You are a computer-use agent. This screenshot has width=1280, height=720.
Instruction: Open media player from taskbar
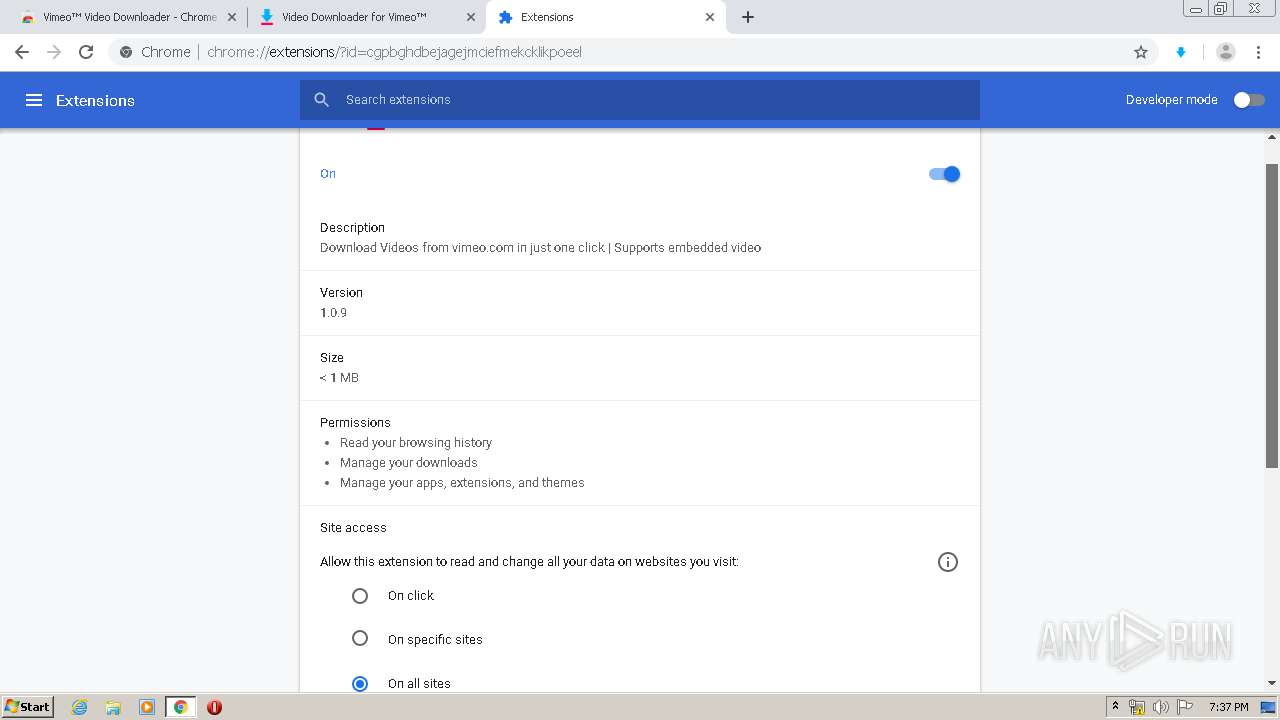click(x=147, y=707)
